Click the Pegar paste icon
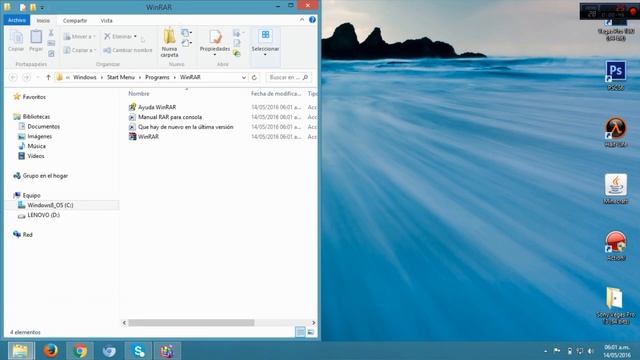The image size is (640, 360). point(36,41)
